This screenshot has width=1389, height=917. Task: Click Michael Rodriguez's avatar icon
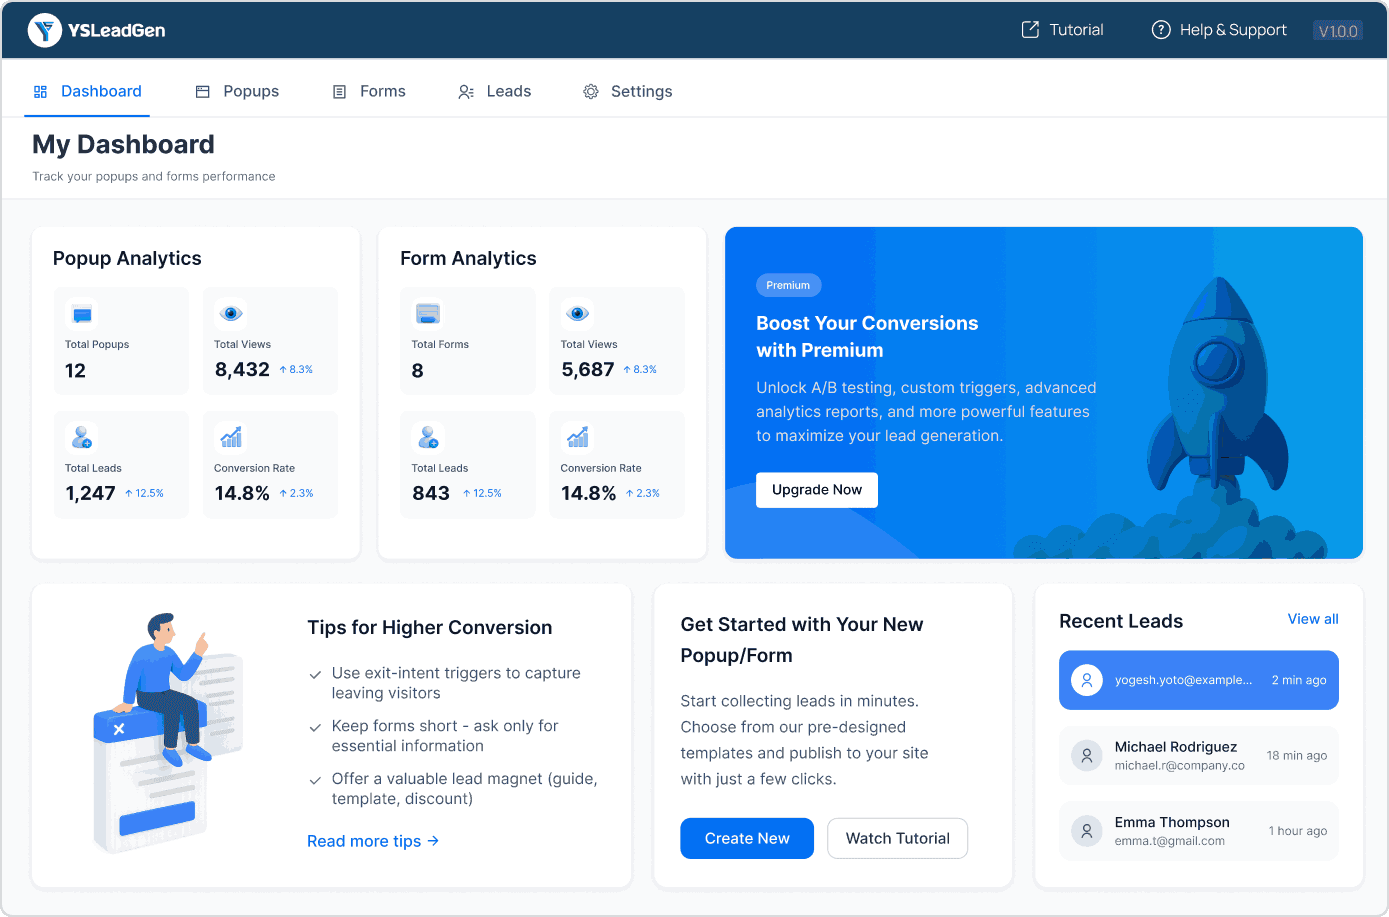coord(1086,755)
